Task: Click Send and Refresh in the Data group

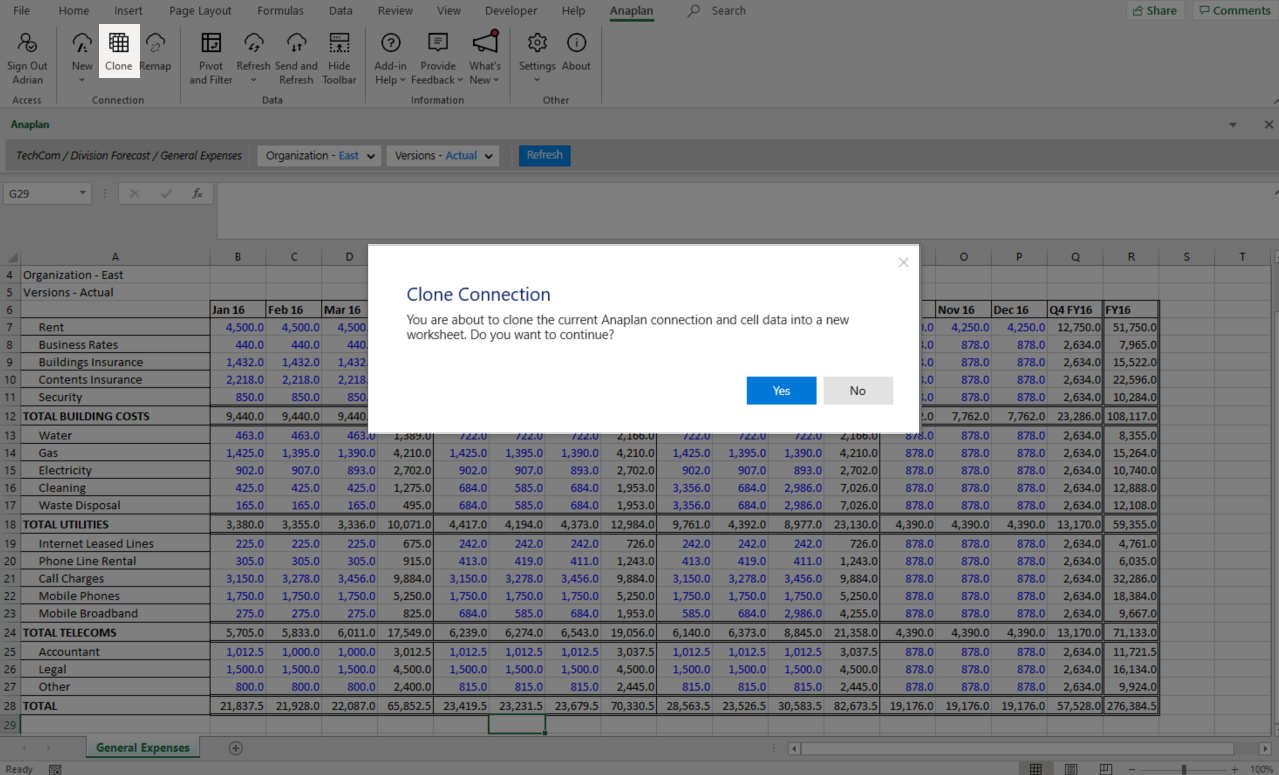Action: (x=296, y=57)
